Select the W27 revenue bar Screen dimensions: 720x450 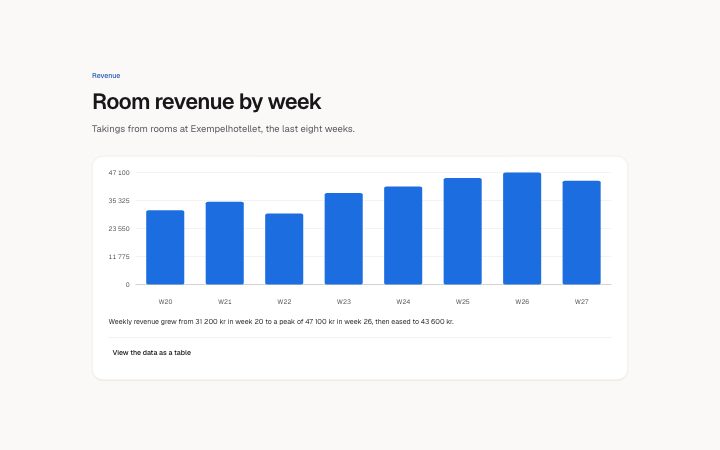[x=581, y=232]
